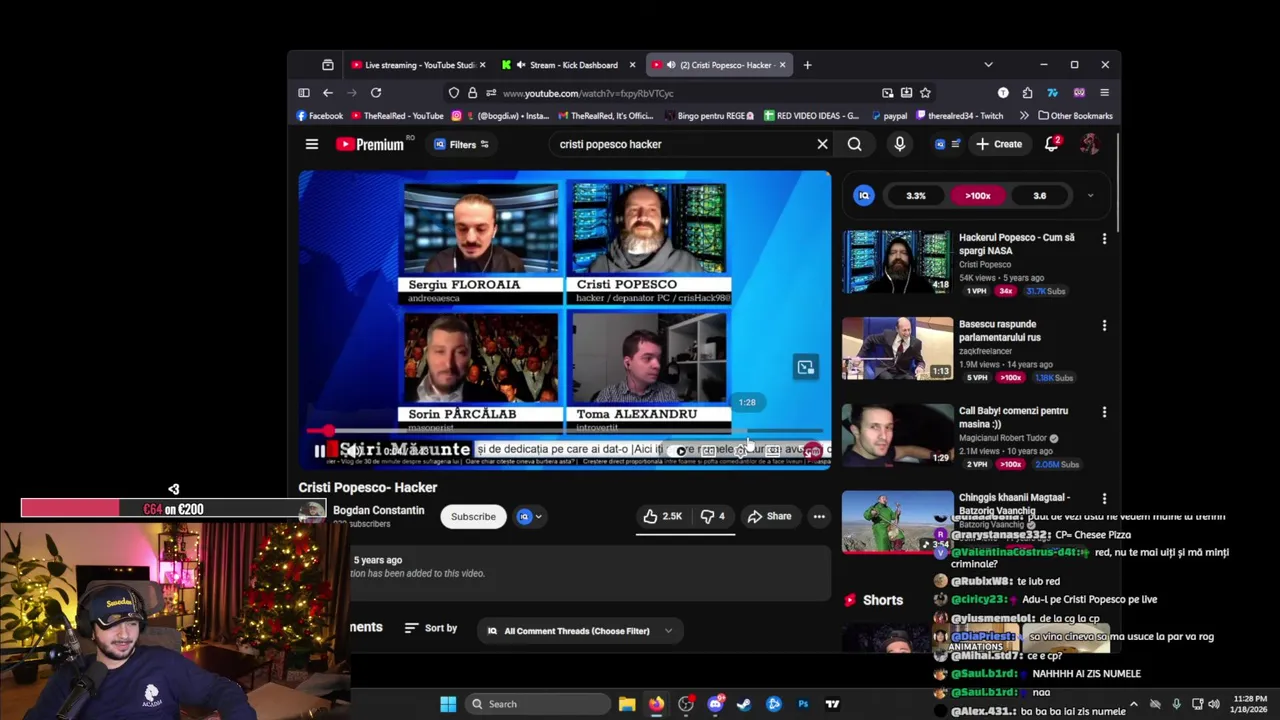Open options for Basescu raspunde video

[1104, 325]
